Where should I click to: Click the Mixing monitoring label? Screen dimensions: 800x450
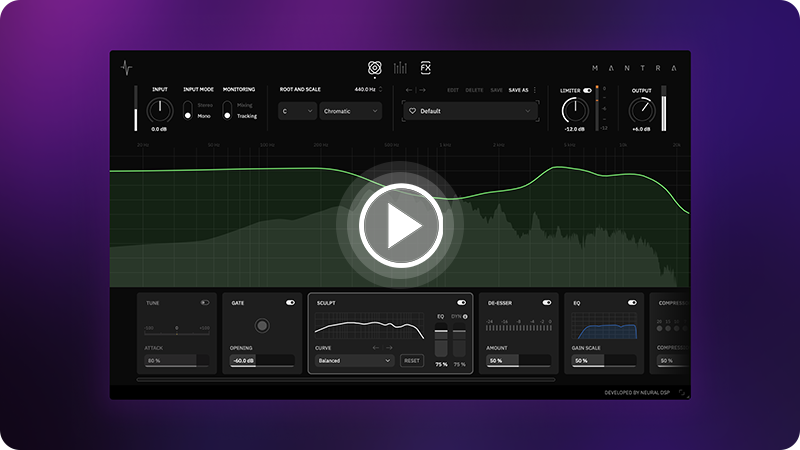245,105
